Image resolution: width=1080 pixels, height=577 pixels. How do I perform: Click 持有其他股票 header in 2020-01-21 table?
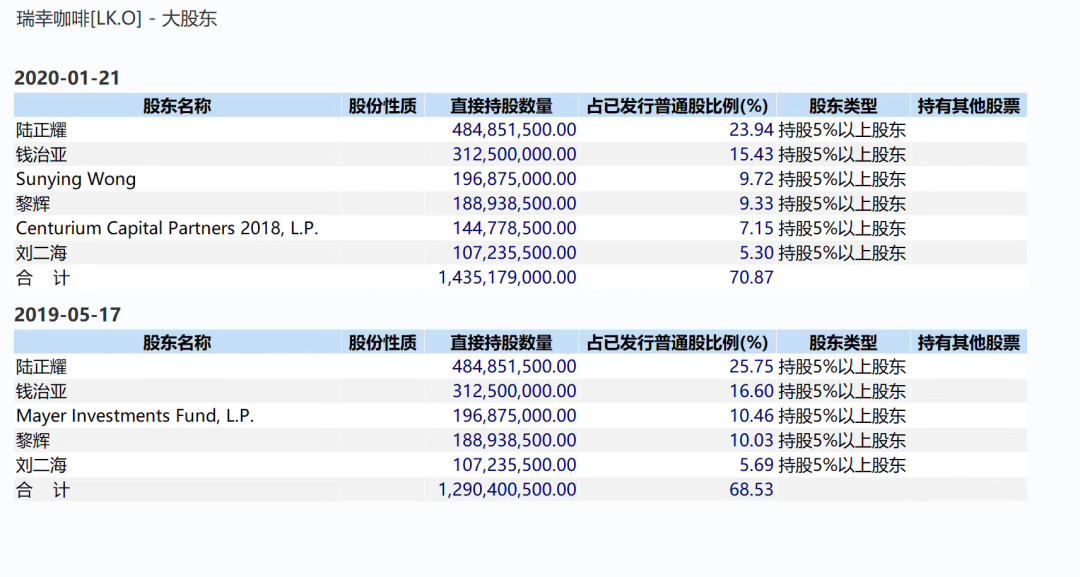tap(968, 106)
